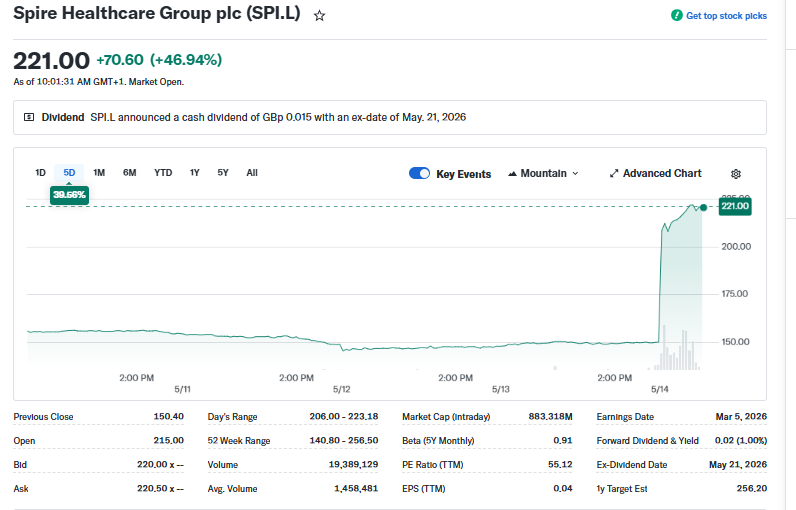
Task: Click the 5/13 date axis label
Action: pyautogui.click(x=501, y=389)
